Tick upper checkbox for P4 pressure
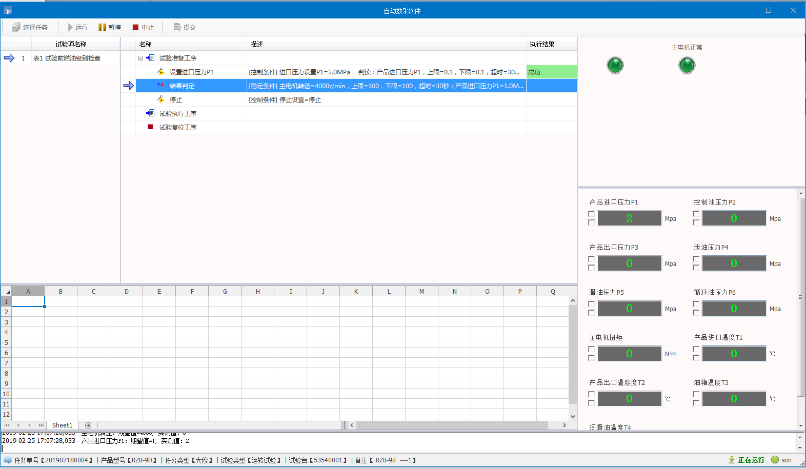Screen dimensions: 806x469 point(696,259)
